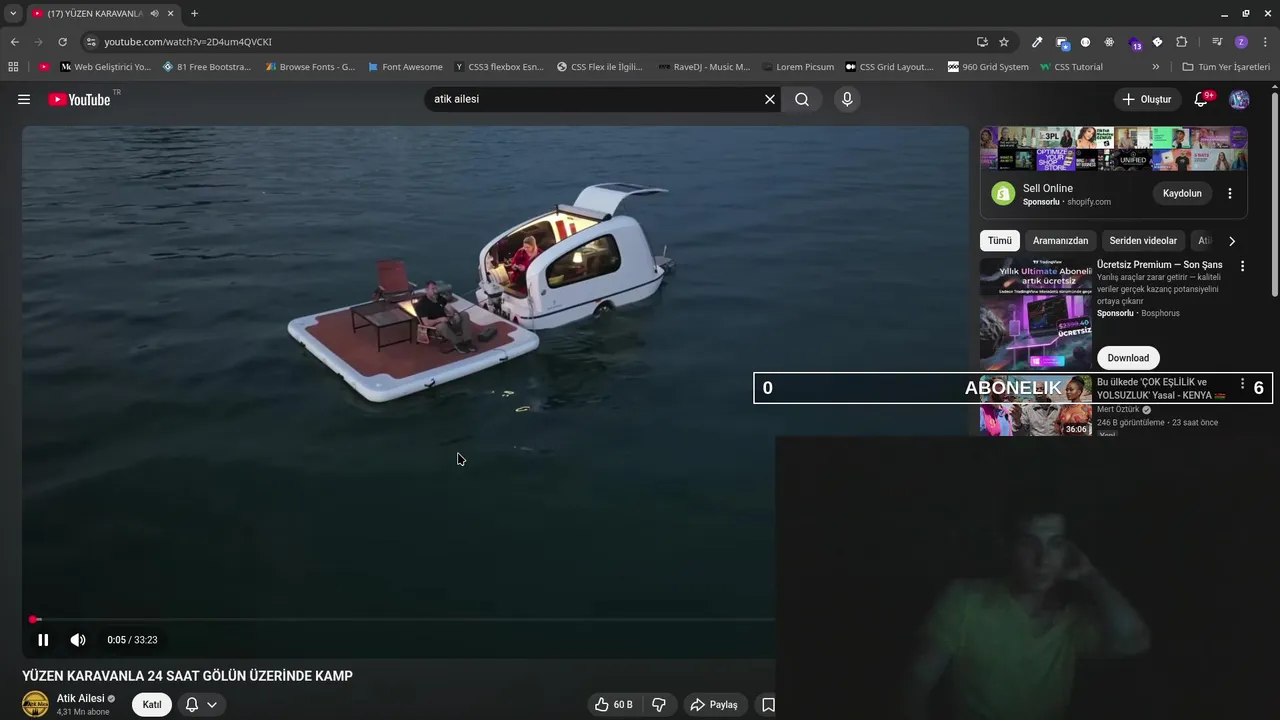Screen dimensions: 1280x720
Task: Install app icon in address bar
Action: coord(982,42)
